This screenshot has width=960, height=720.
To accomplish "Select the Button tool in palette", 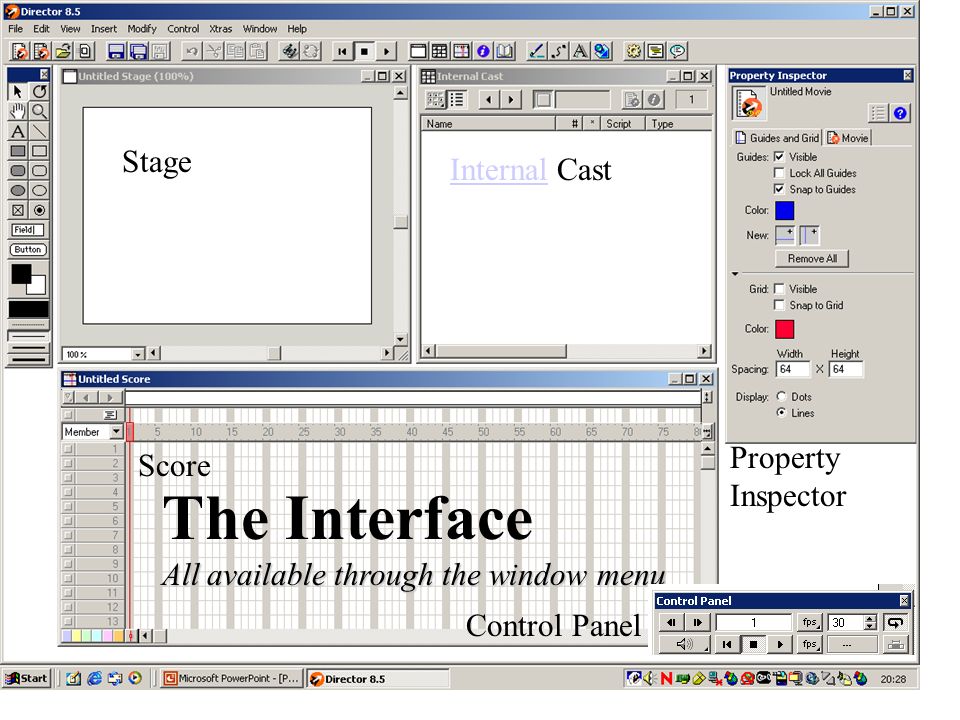I will (28, 250).
